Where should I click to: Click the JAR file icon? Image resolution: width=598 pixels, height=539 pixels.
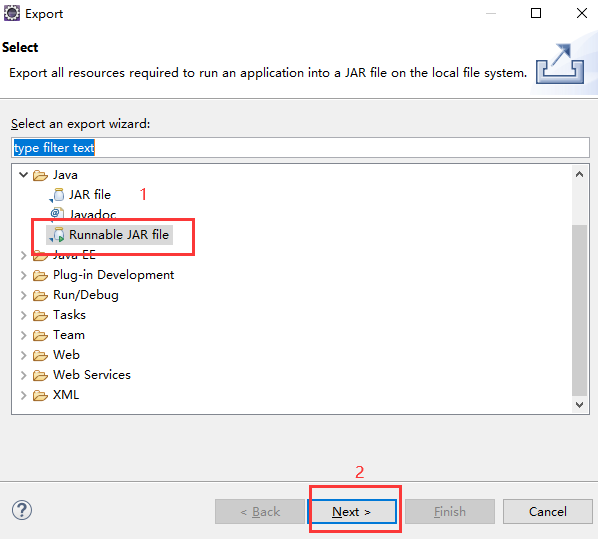tap(58, 195)
